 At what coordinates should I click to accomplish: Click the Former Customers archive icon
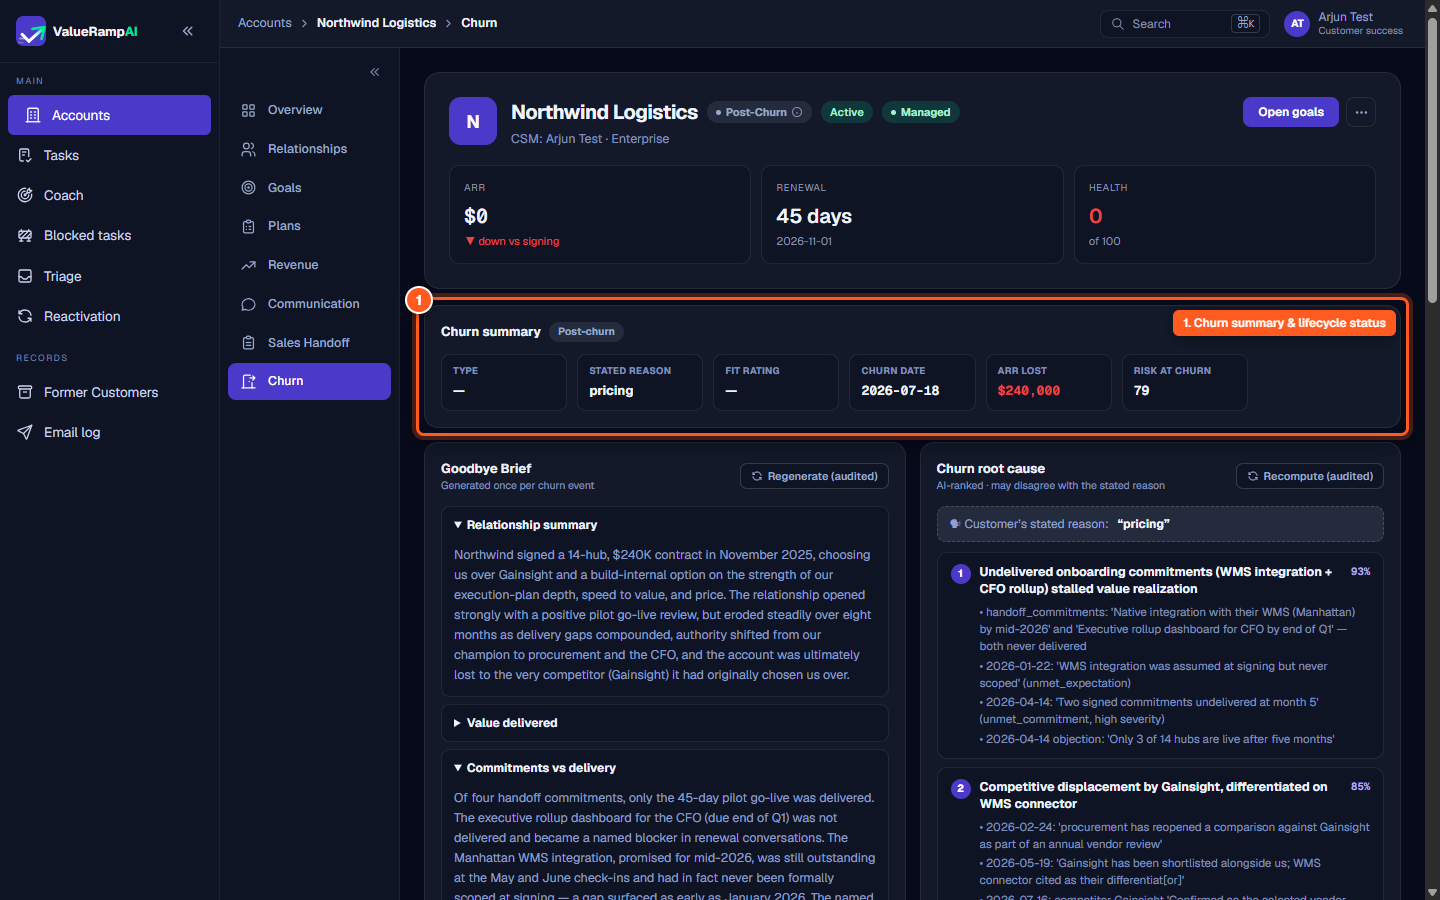(25, 392)
